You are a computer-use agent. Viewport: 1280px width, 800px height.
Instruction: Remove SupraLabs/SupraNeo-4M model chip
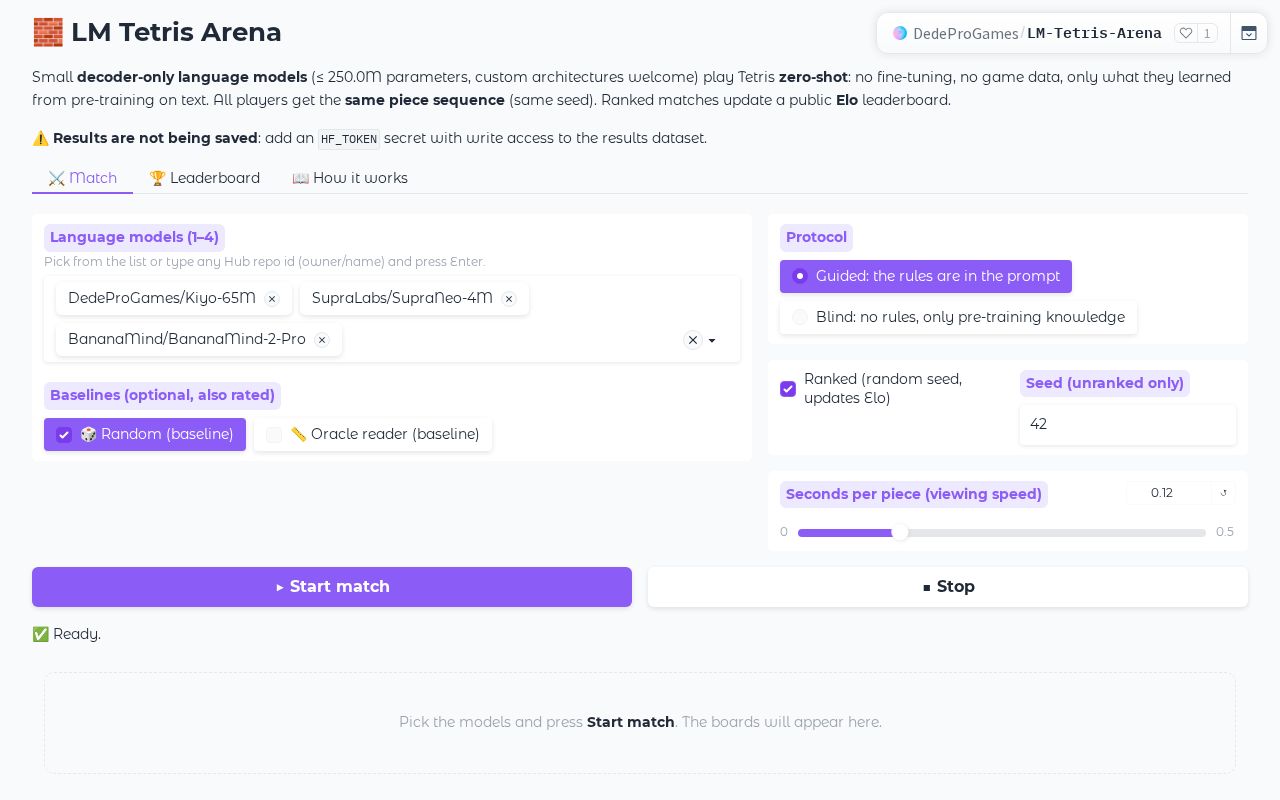pos(509,299)
